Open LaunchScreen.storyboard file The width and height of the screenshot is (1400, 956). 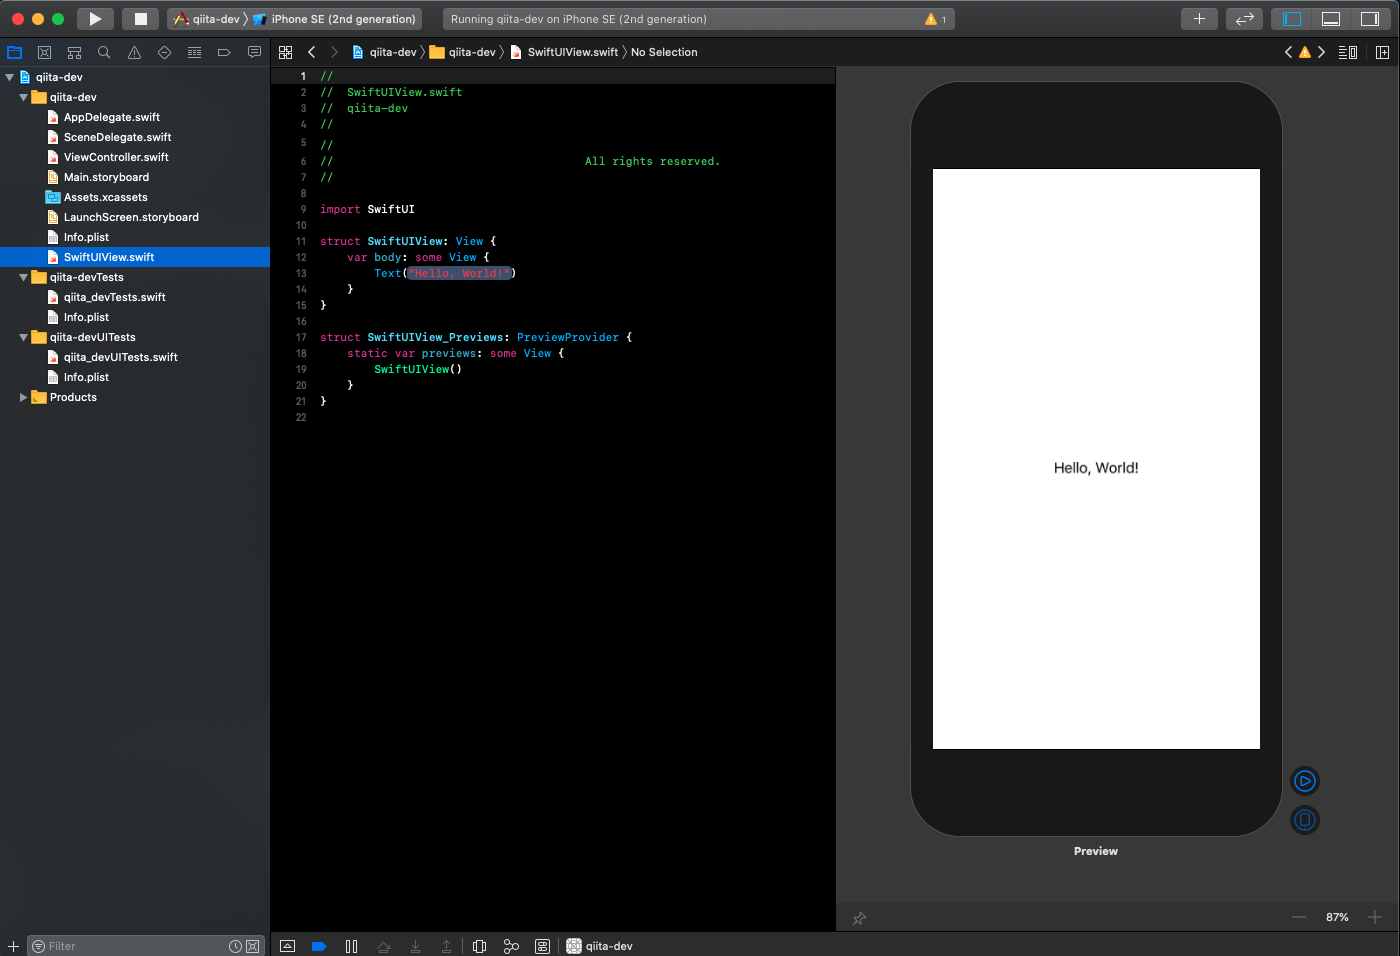pos(131,217)
